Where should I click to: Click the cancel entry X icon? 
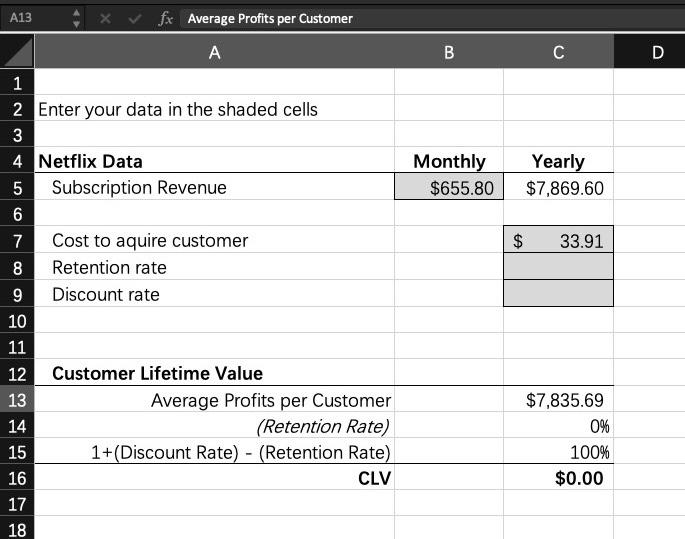(x=105, y=18)
